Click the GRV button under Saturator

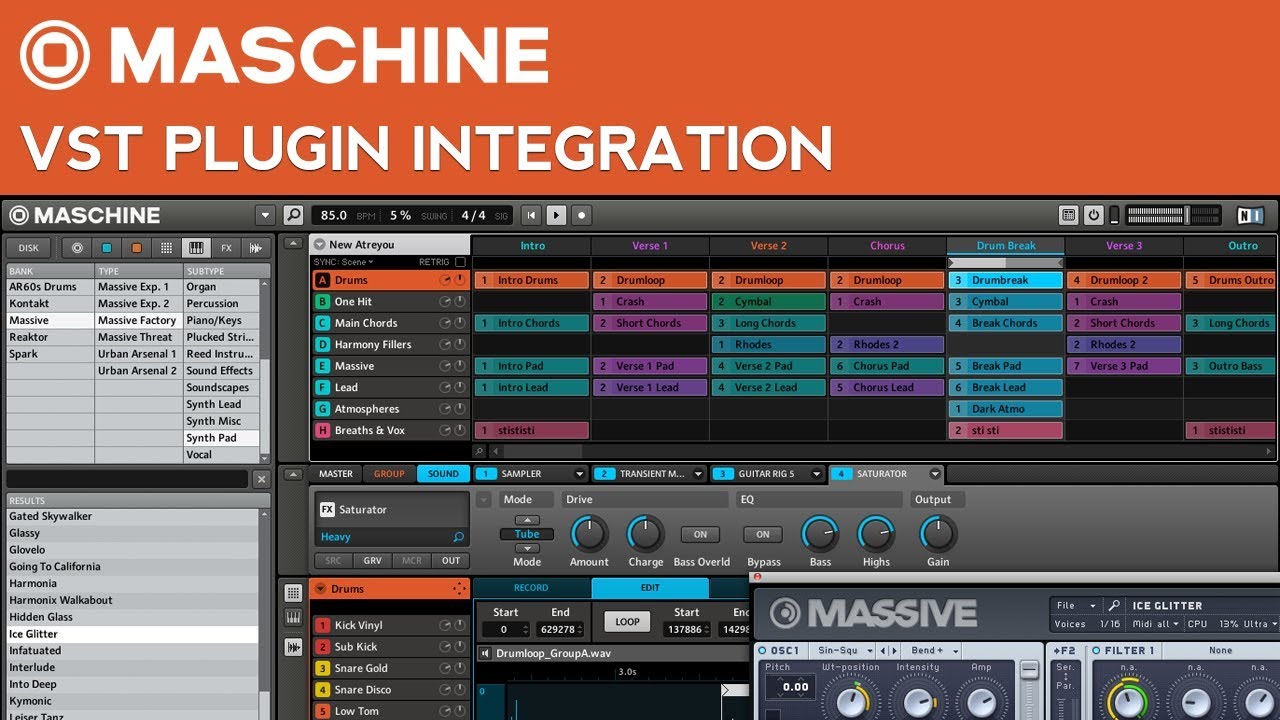(372, 561)
